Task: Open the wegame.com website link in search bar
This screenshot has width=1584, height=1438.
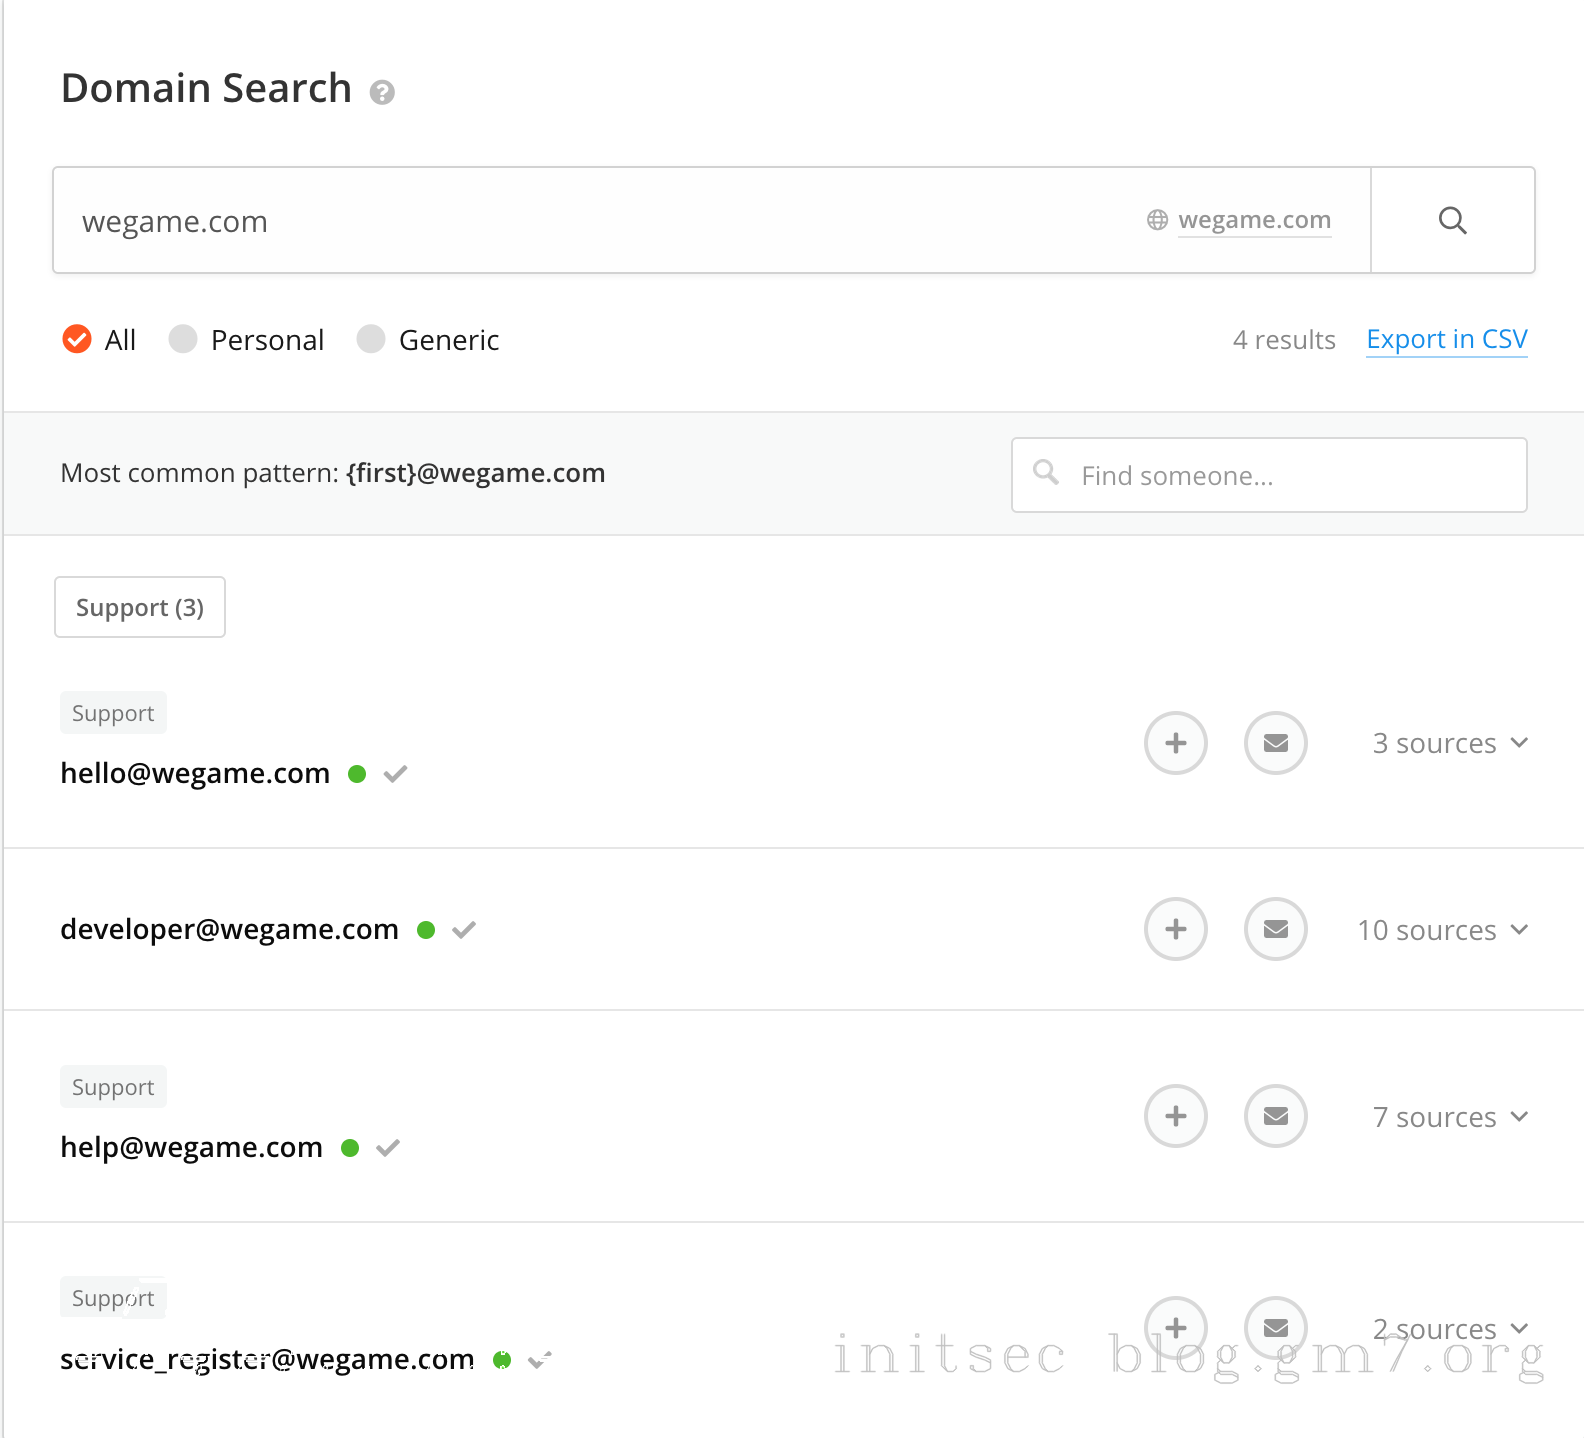Action: pos(1253,220)
